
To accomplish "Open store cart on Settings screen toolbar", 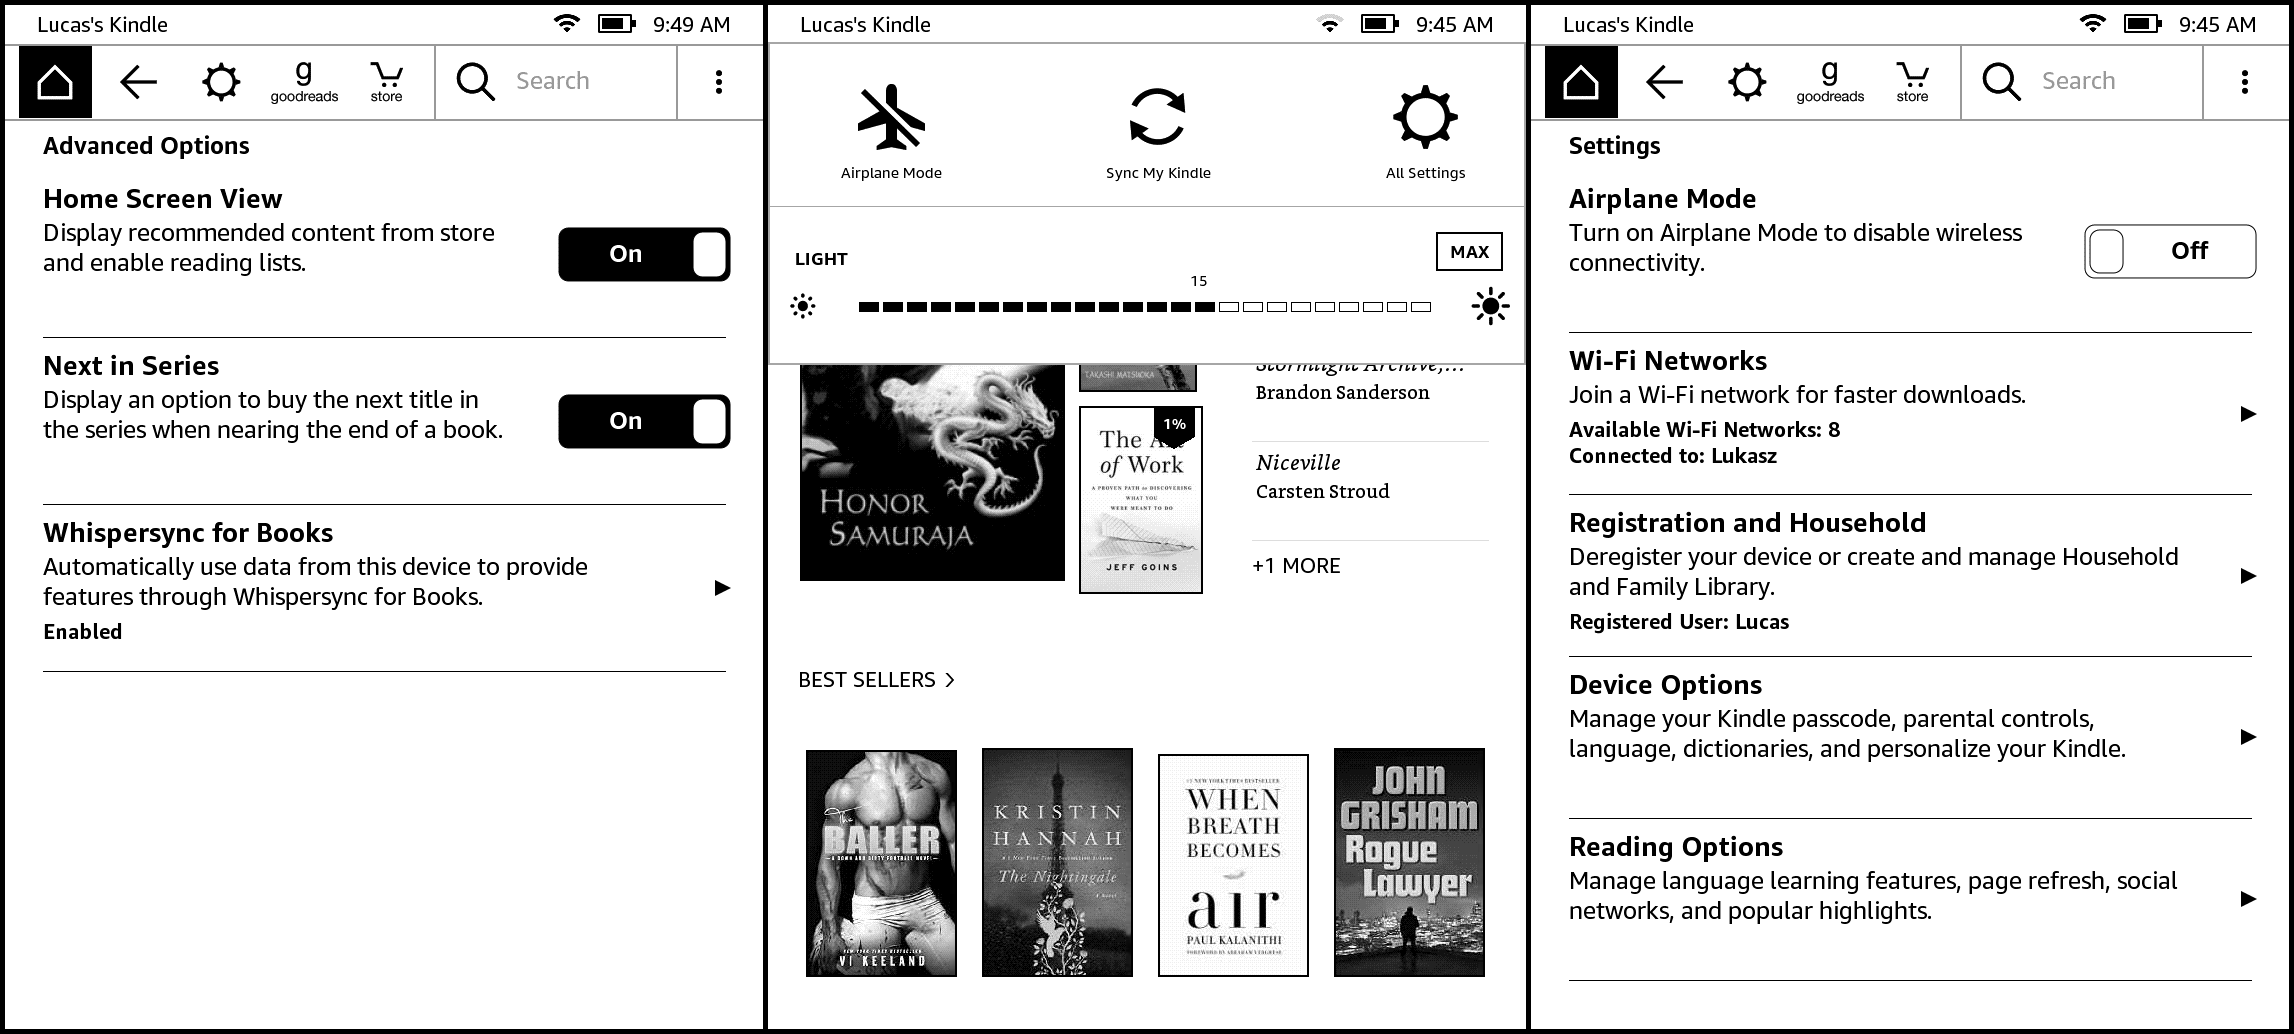I will pos(1912,82).
